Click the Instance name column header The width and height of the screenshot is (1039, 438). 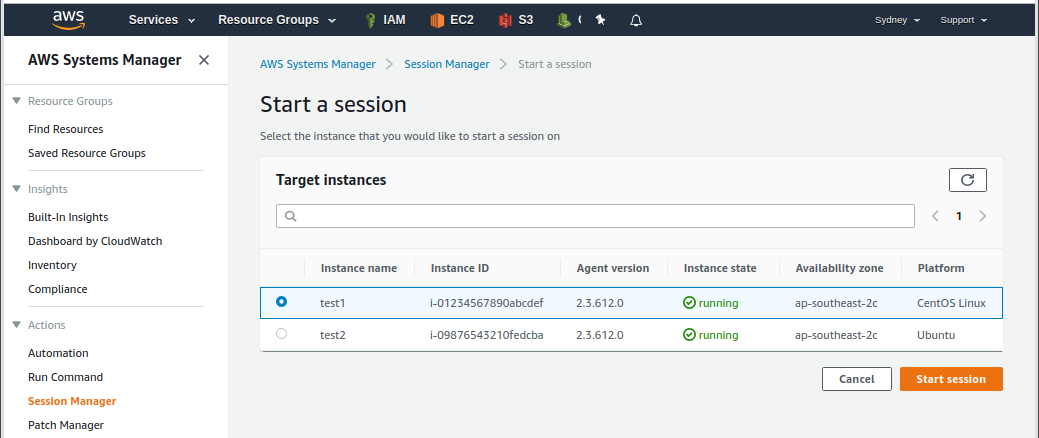coord(359,268)
